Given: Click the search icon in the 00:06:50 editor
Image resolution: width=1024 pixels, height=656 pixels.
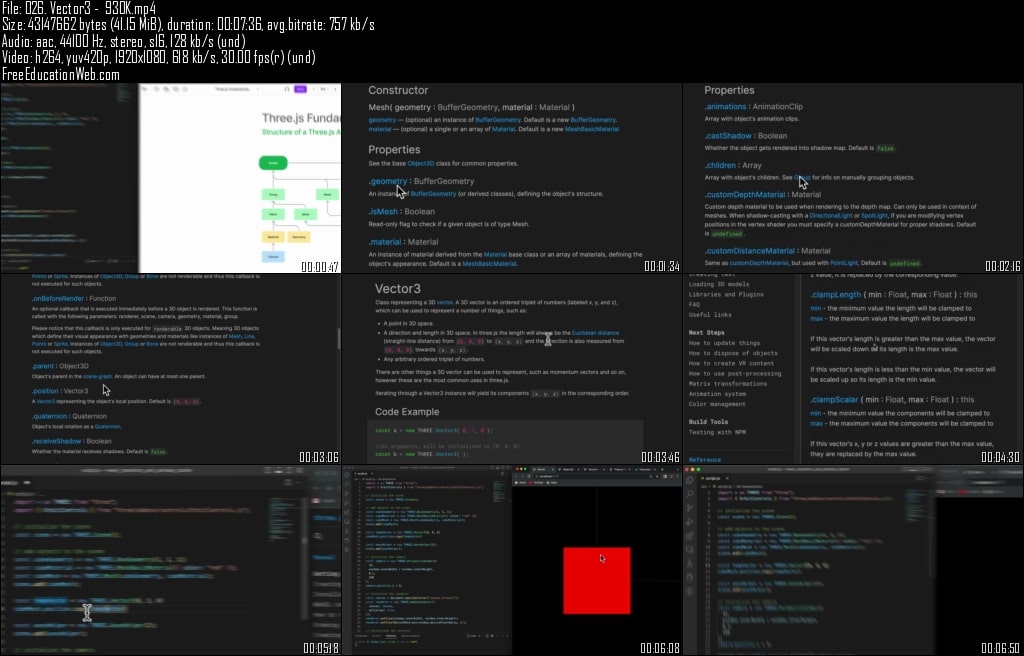Looking at the screenshot, I should point(690,494).
